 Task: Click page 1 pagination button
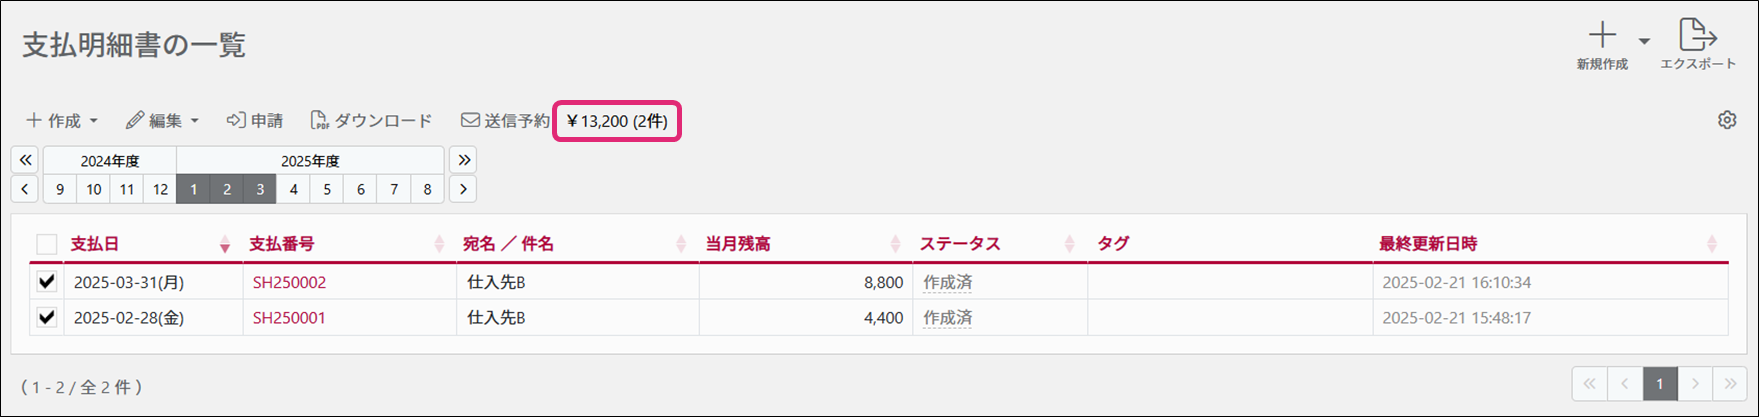(x=1660, y=384)
